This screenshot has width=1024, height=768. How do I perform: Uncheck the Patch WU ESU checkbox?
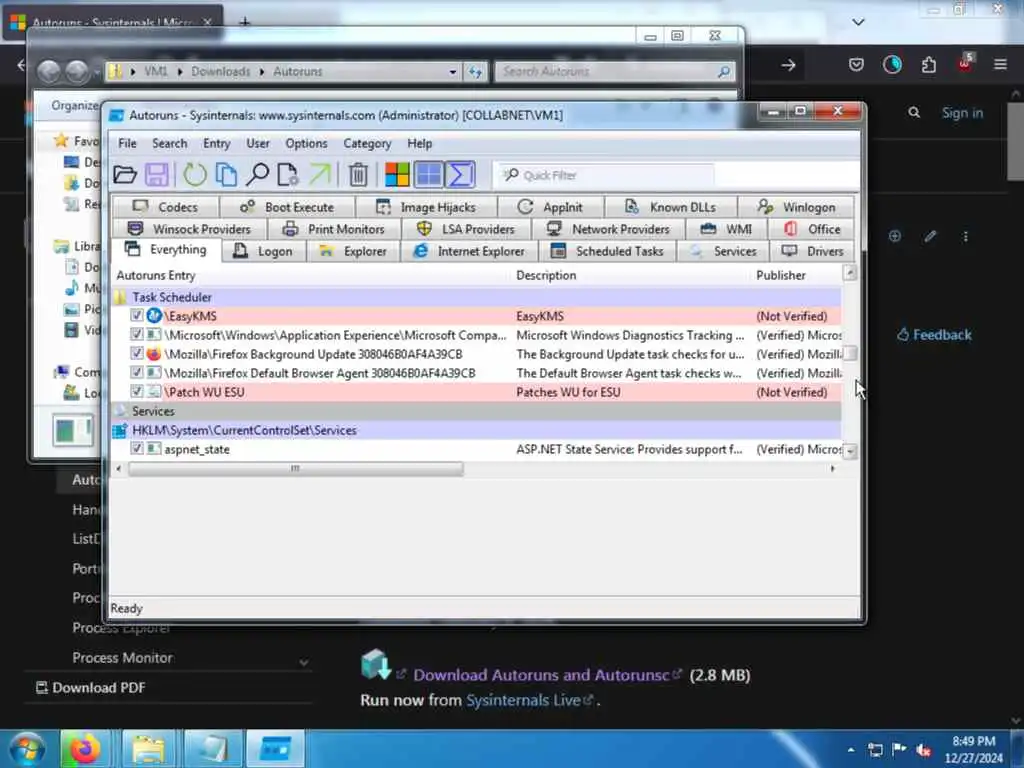coord(136,391)
